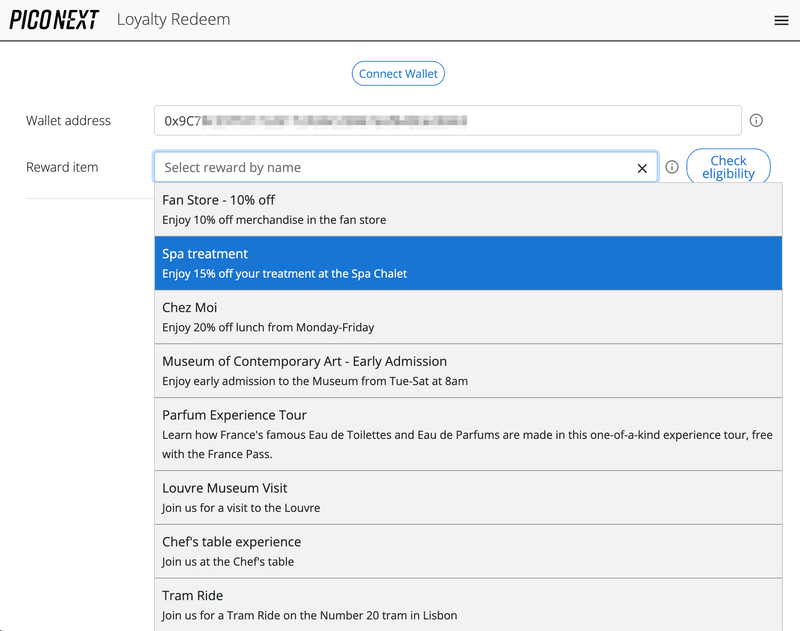This screenshot has height=631, width=800.
Task: Click the Reward item field label
Action: point(62,167)
